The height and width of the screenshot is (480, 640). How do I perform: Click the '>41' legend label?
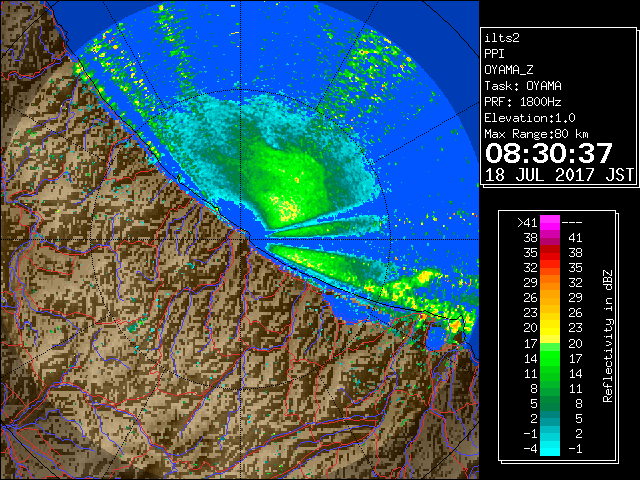pyautogui.click(x=527, y=222)
